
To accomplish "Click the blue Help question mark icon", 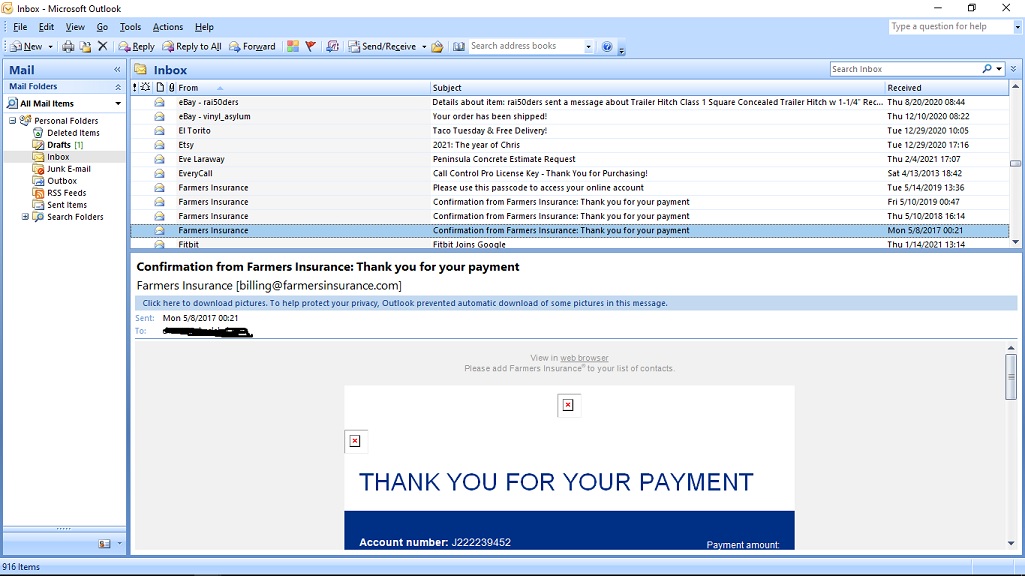I will (x=607, y=46).
